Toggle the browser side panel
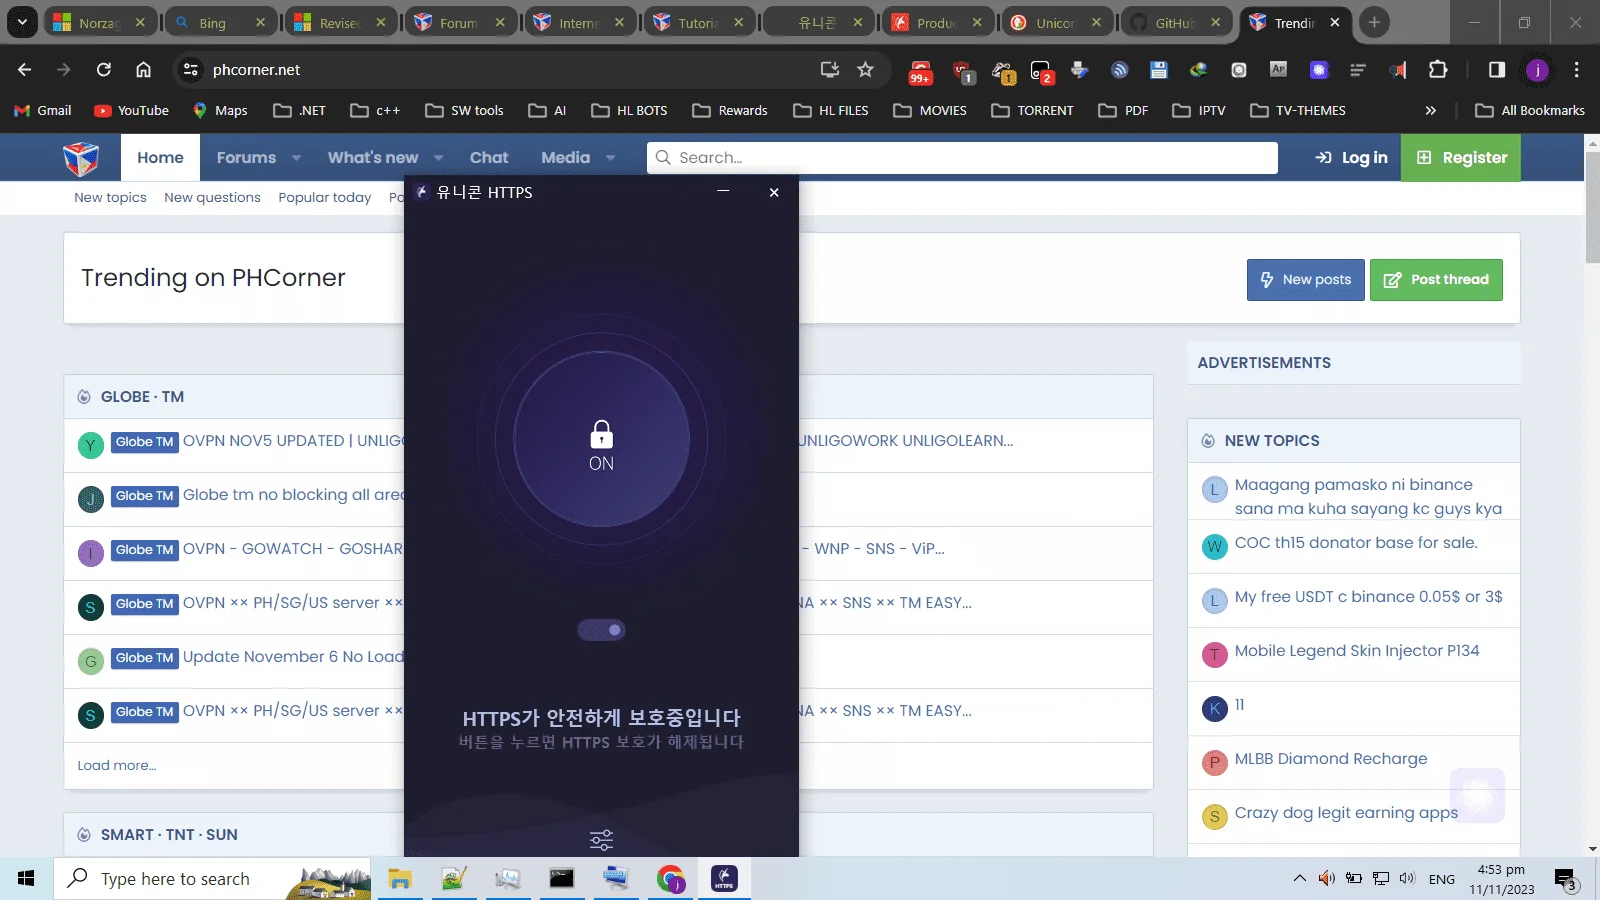1600x900 pixels. coord(1497,69)
